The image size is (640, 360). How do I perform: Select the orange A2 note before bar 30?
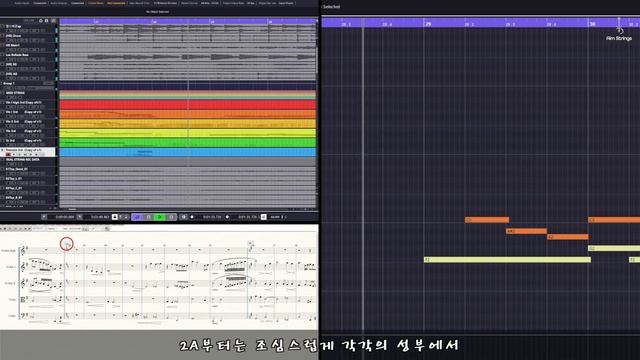coord(568,237)
